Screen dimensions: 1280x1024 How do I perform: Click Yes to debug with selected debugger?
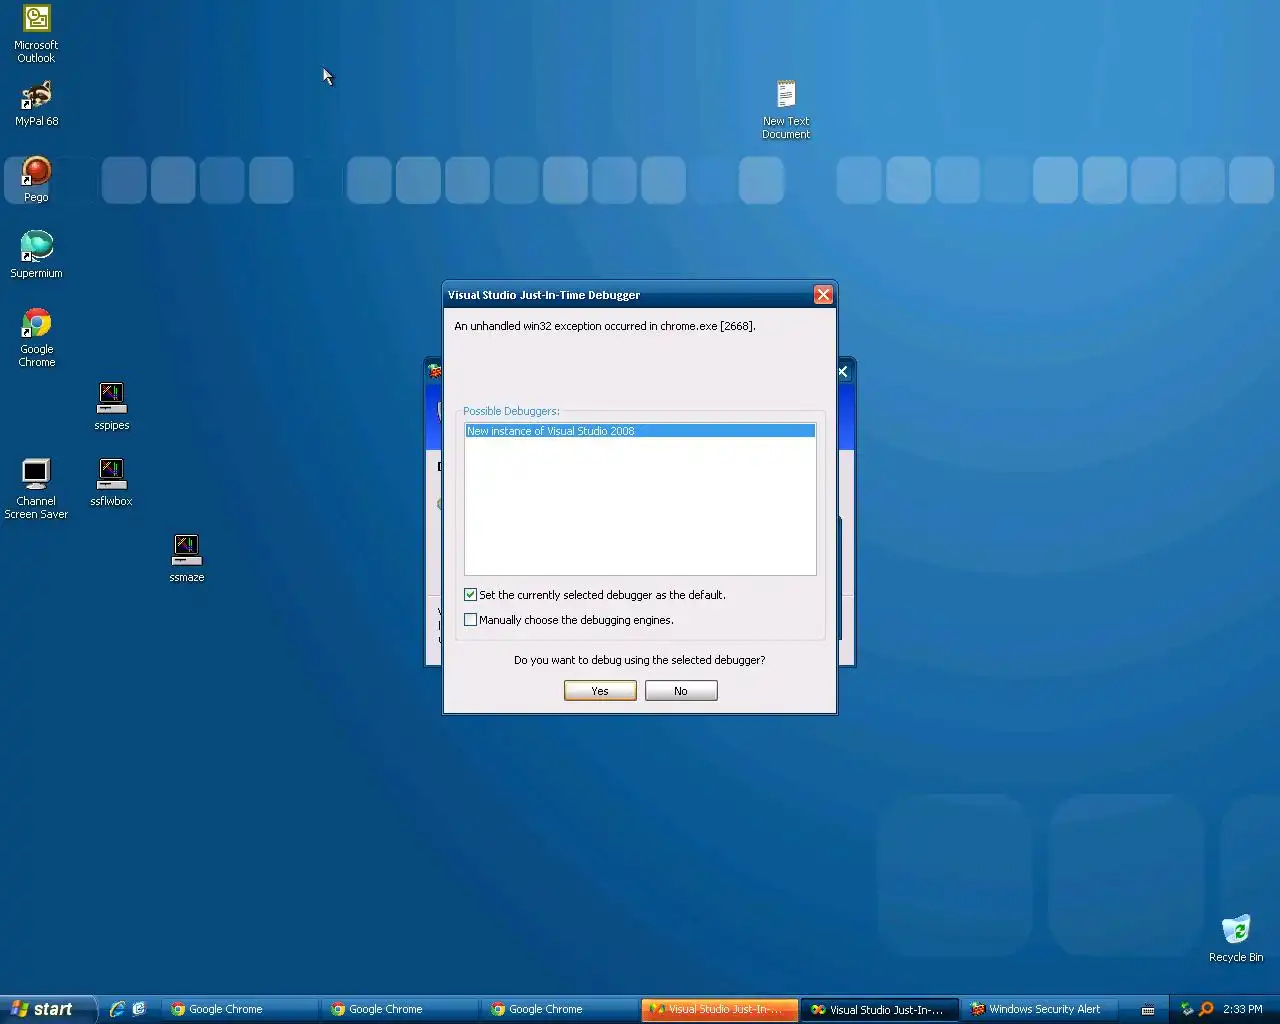pyautogui.click(x=600, y=691)
